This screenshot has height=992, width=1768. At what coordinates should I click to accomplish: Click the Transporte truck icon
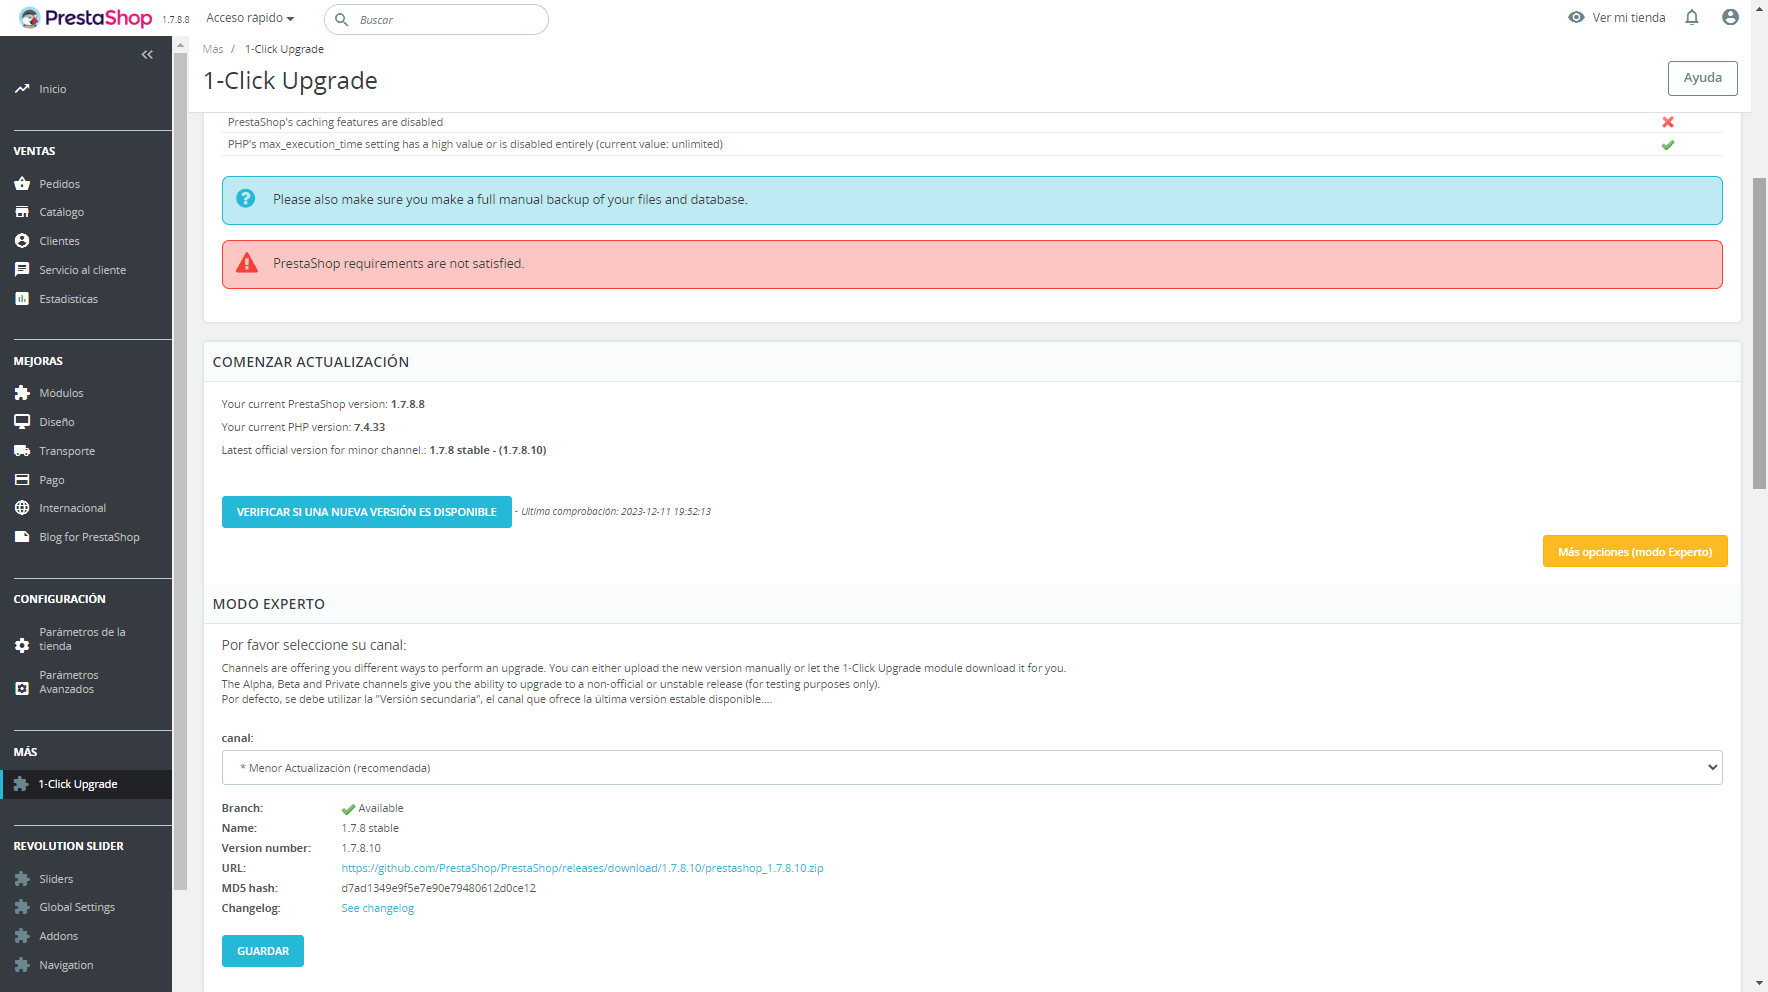pyautogui.click(x=22, y=451)
